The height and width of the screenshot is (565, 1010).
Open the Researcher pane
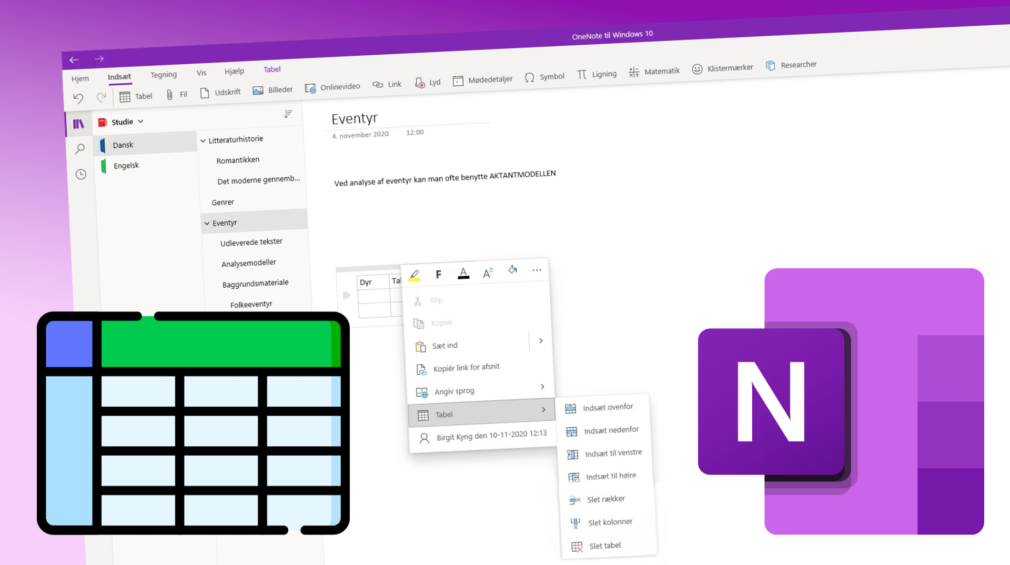click(791, 65)
